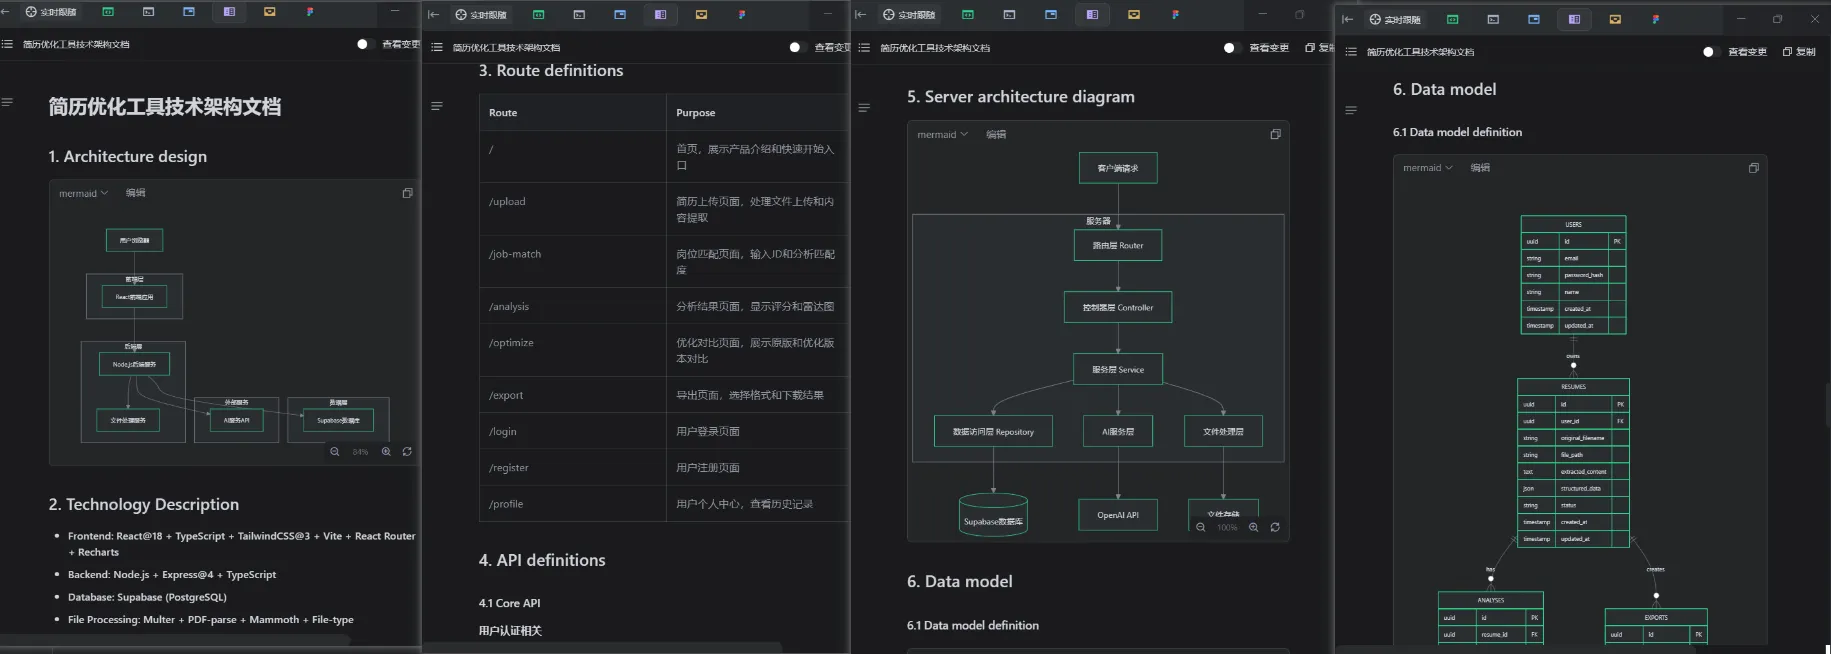Select the purple document tab in the rightmost window
The height and width of the screenshot is (654, 1831).
[x=1574, y=19]
